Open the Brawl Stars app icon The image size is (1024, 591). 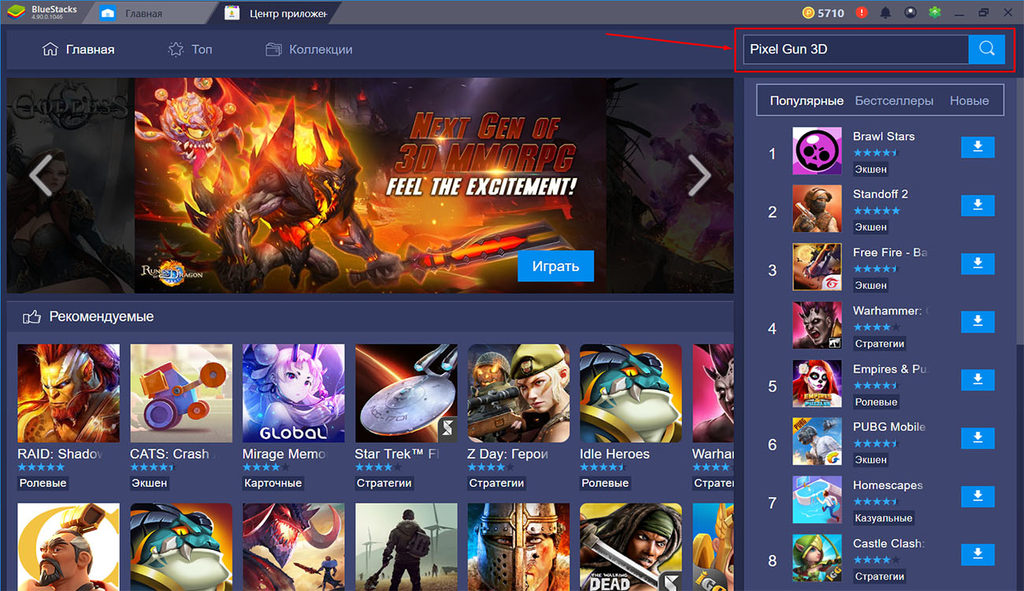tap(817, 151)
